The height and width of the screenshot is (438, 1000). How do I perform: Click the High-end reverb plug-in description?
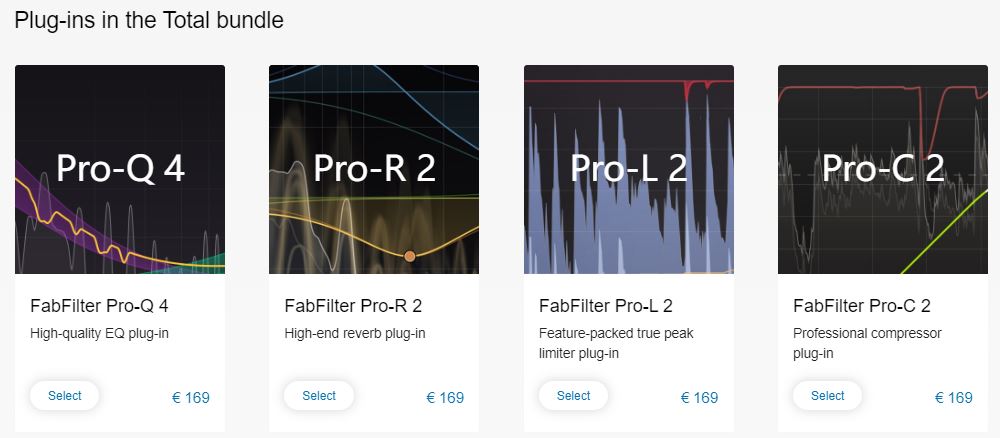(x=355, y=333)
